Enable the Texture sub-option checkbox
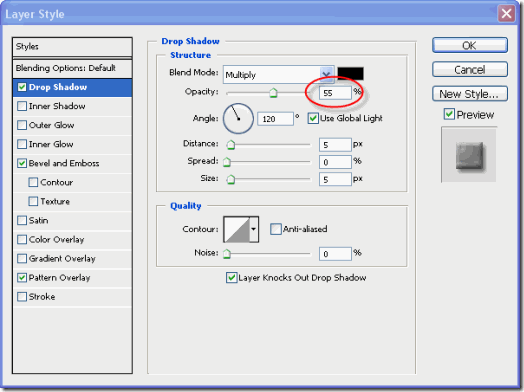 33,202
